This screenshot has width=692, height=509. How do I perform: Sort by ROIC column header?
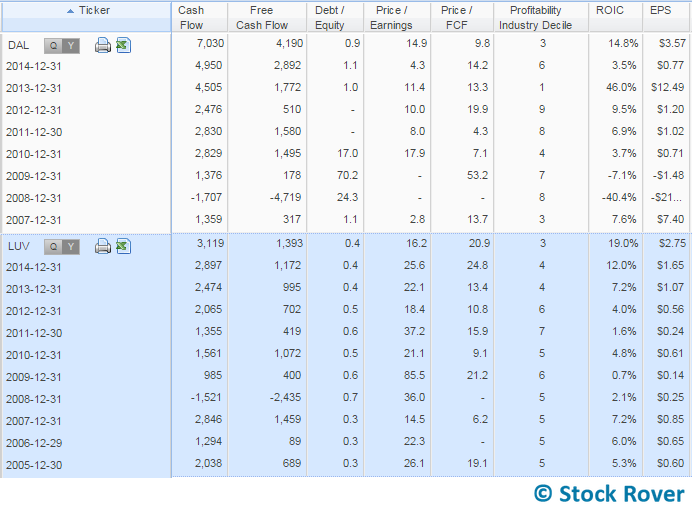[x=615, y=17]
